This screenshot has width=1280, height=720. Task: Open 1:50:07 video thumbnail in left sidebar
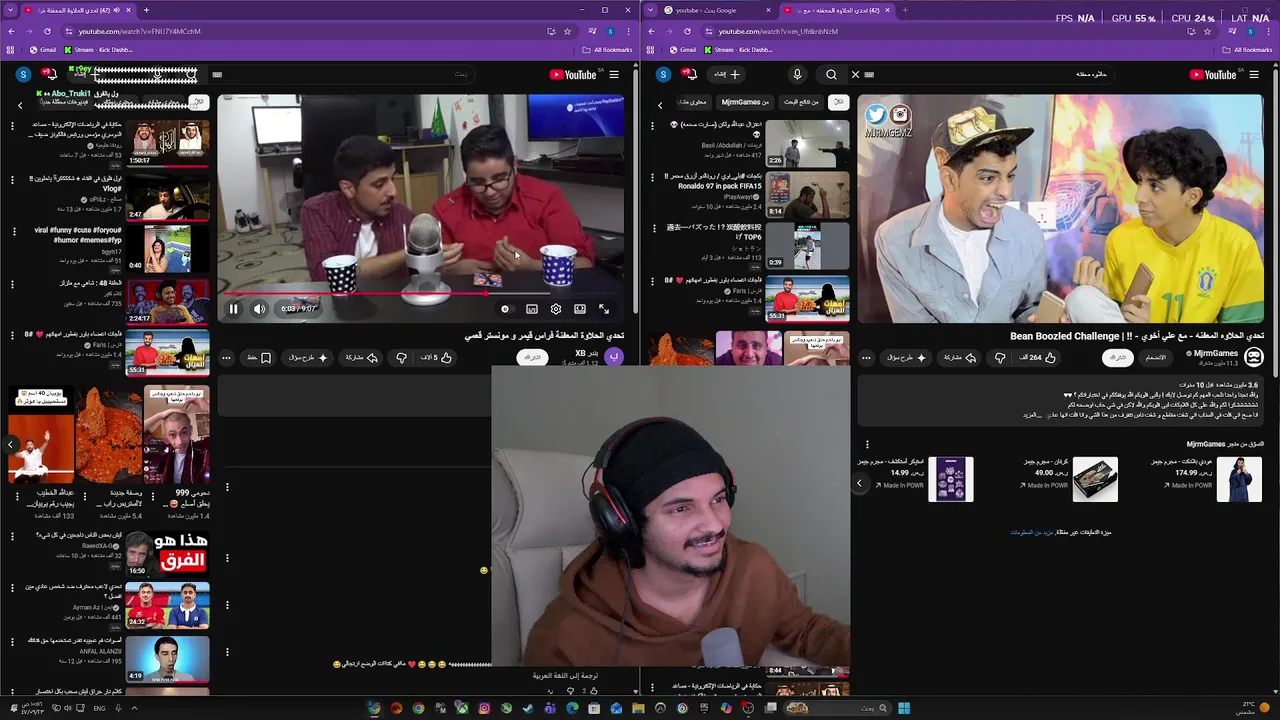(x=167, y=142)
